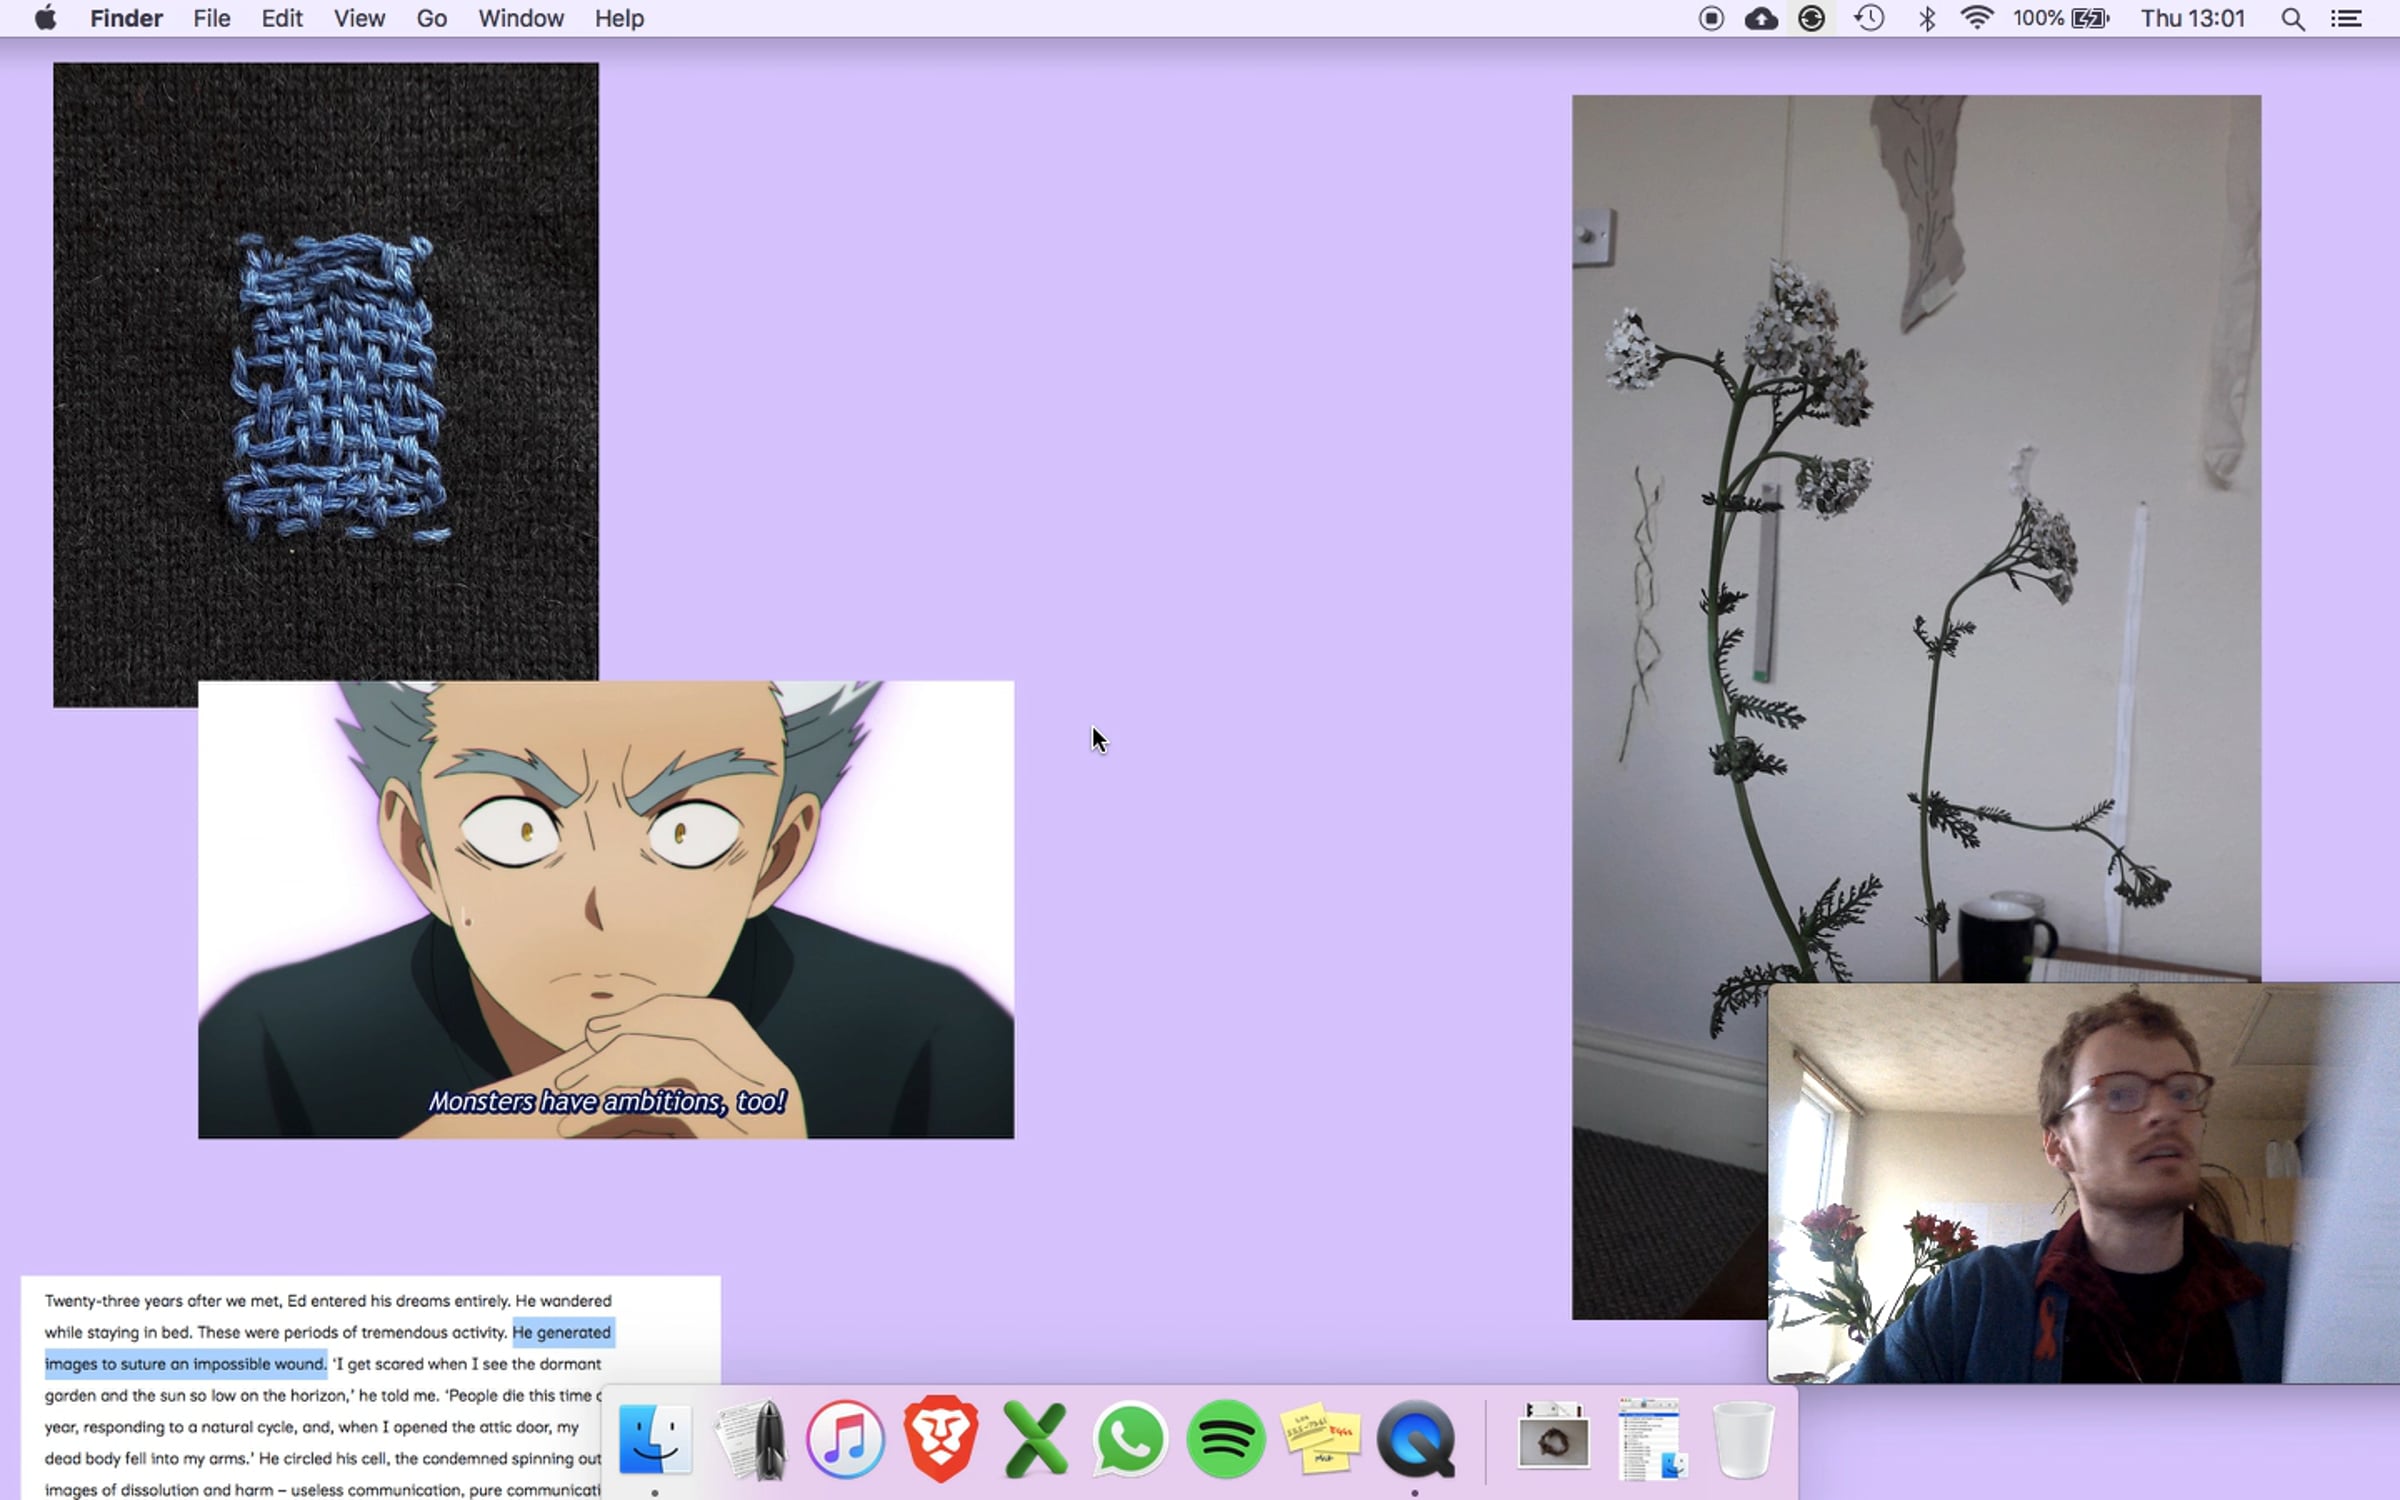The height and width of the screenshot is (1500, 2400).
Task: Open iTunes from the Dock
Action: pyautogui.click(x=846, y=1439)
